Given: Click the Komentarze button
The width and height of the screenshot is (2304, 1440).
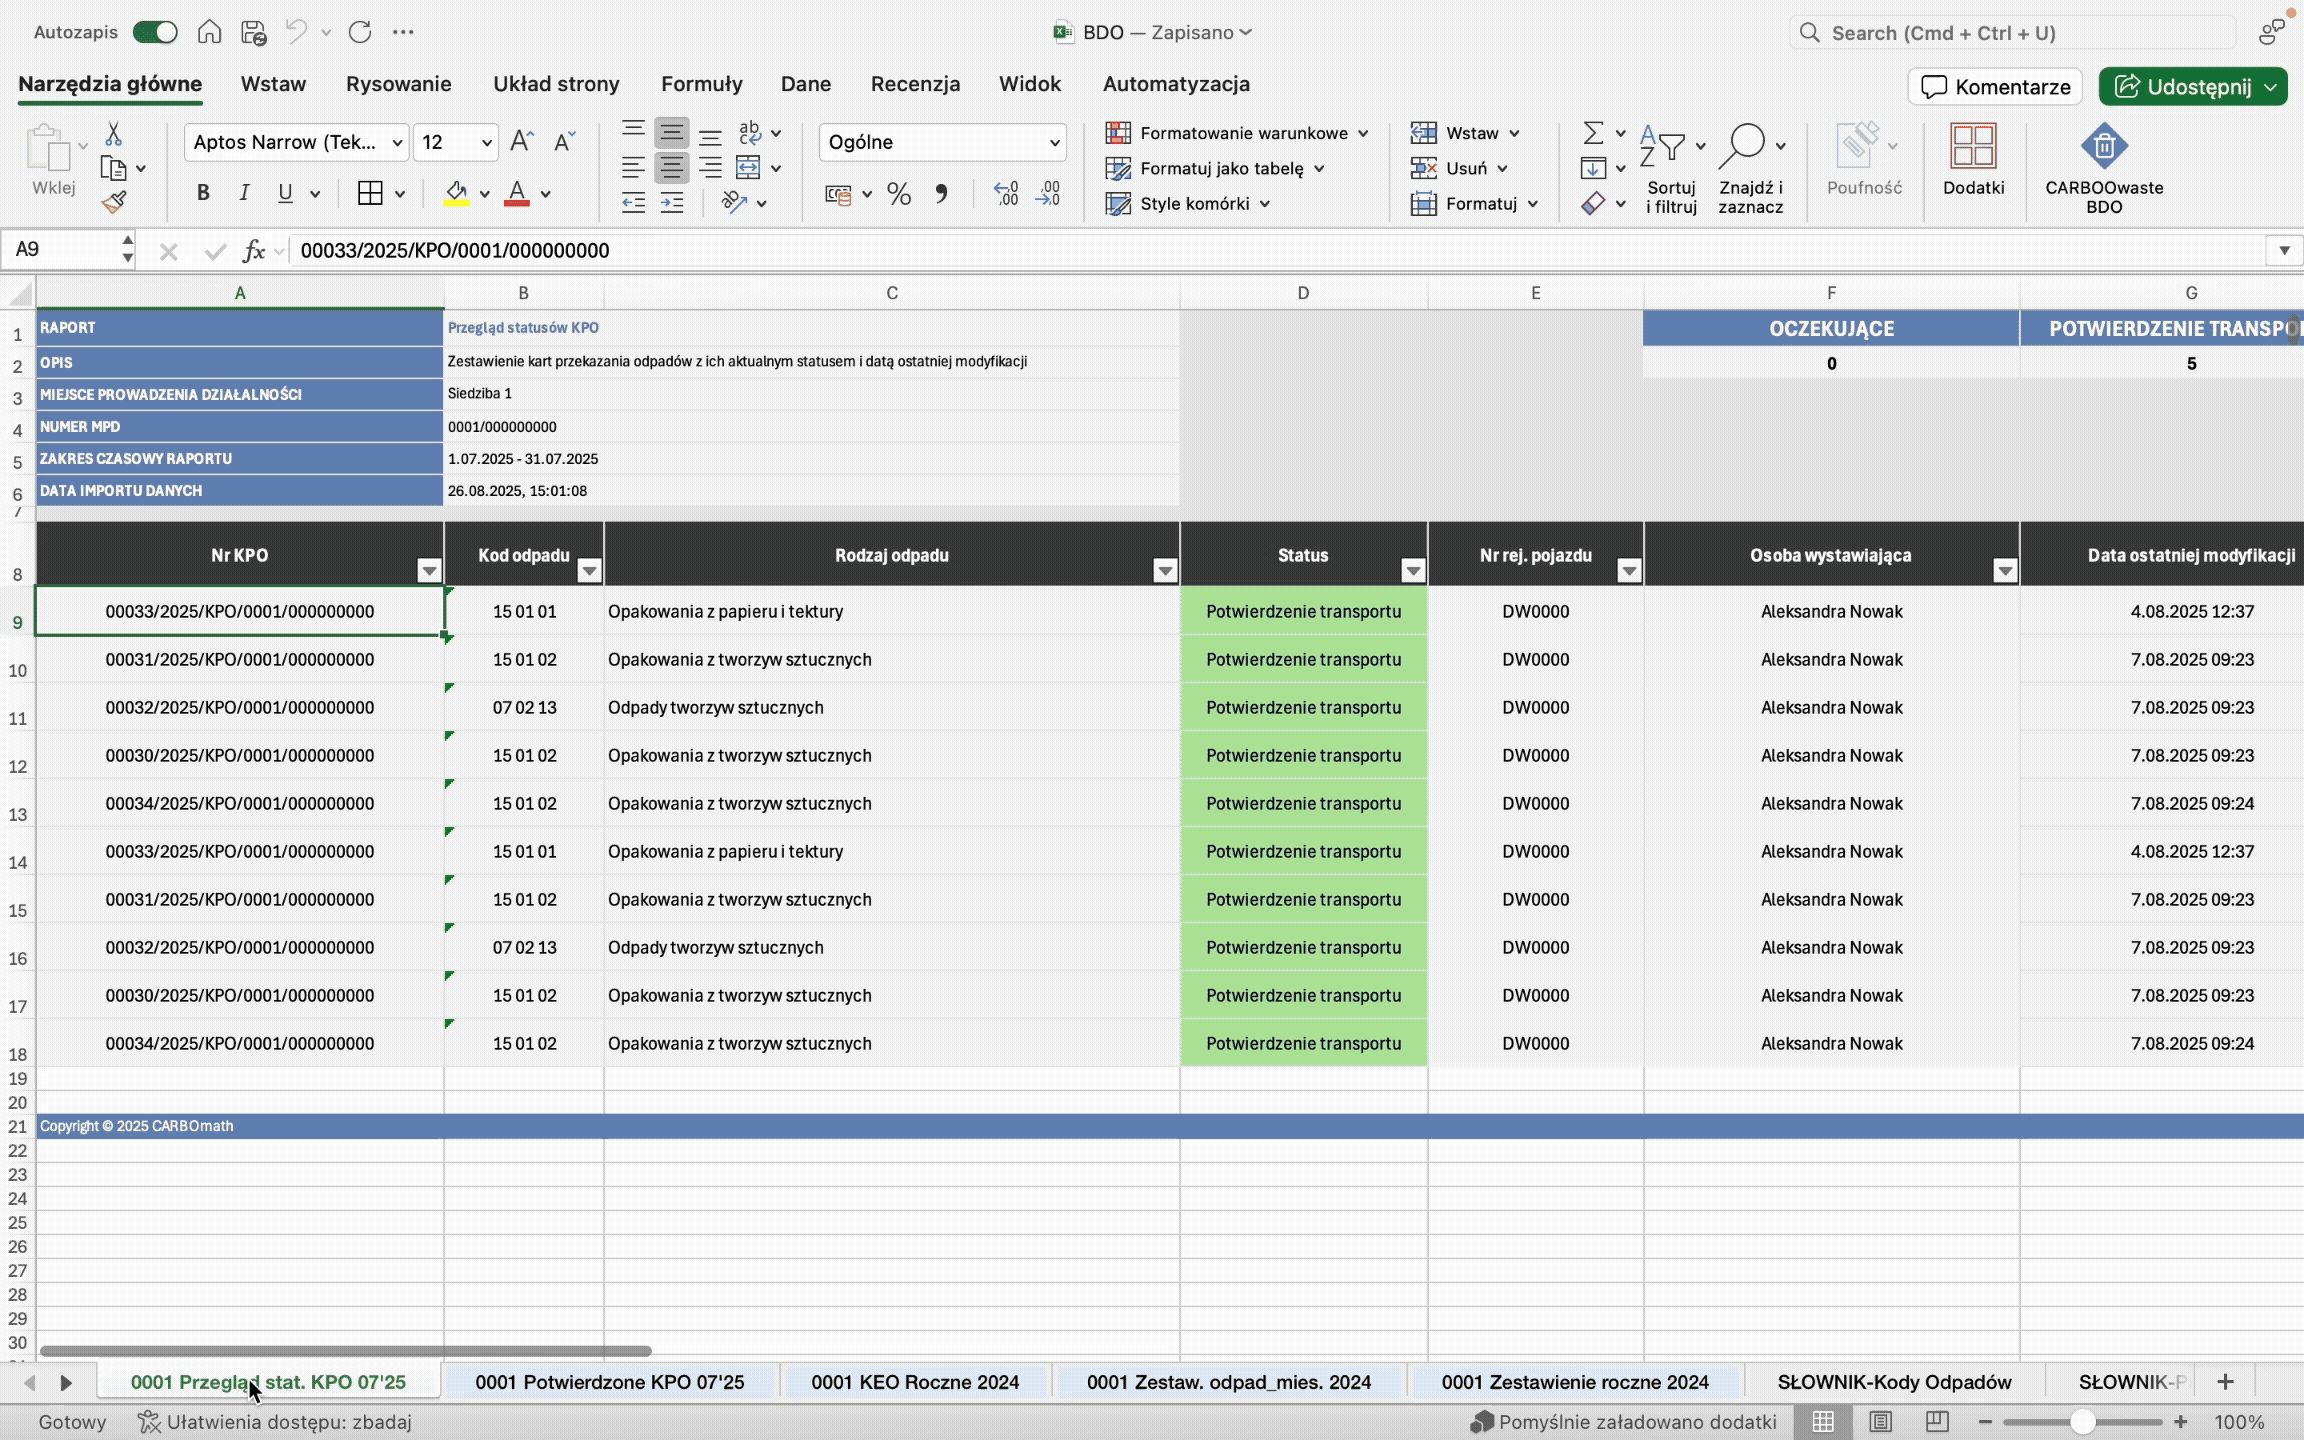Looking at the screenshot, I should [x=1995, y=87].
